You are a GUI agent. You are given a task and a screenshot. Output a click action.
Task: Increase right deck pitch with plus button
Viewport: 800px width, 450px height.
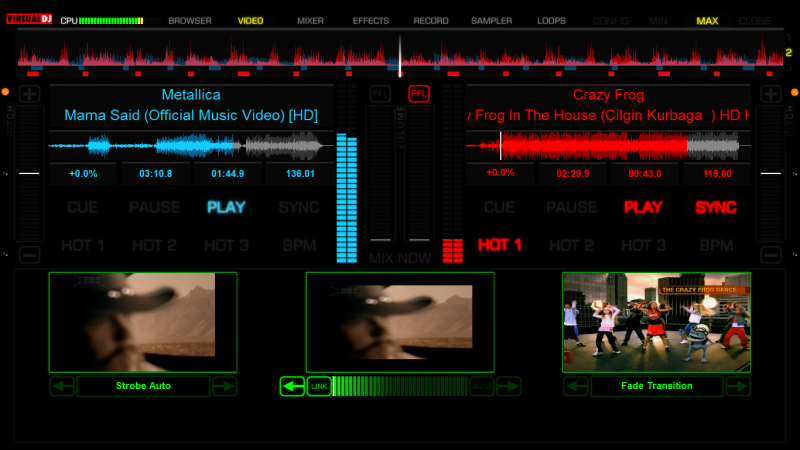click(771, 94)
